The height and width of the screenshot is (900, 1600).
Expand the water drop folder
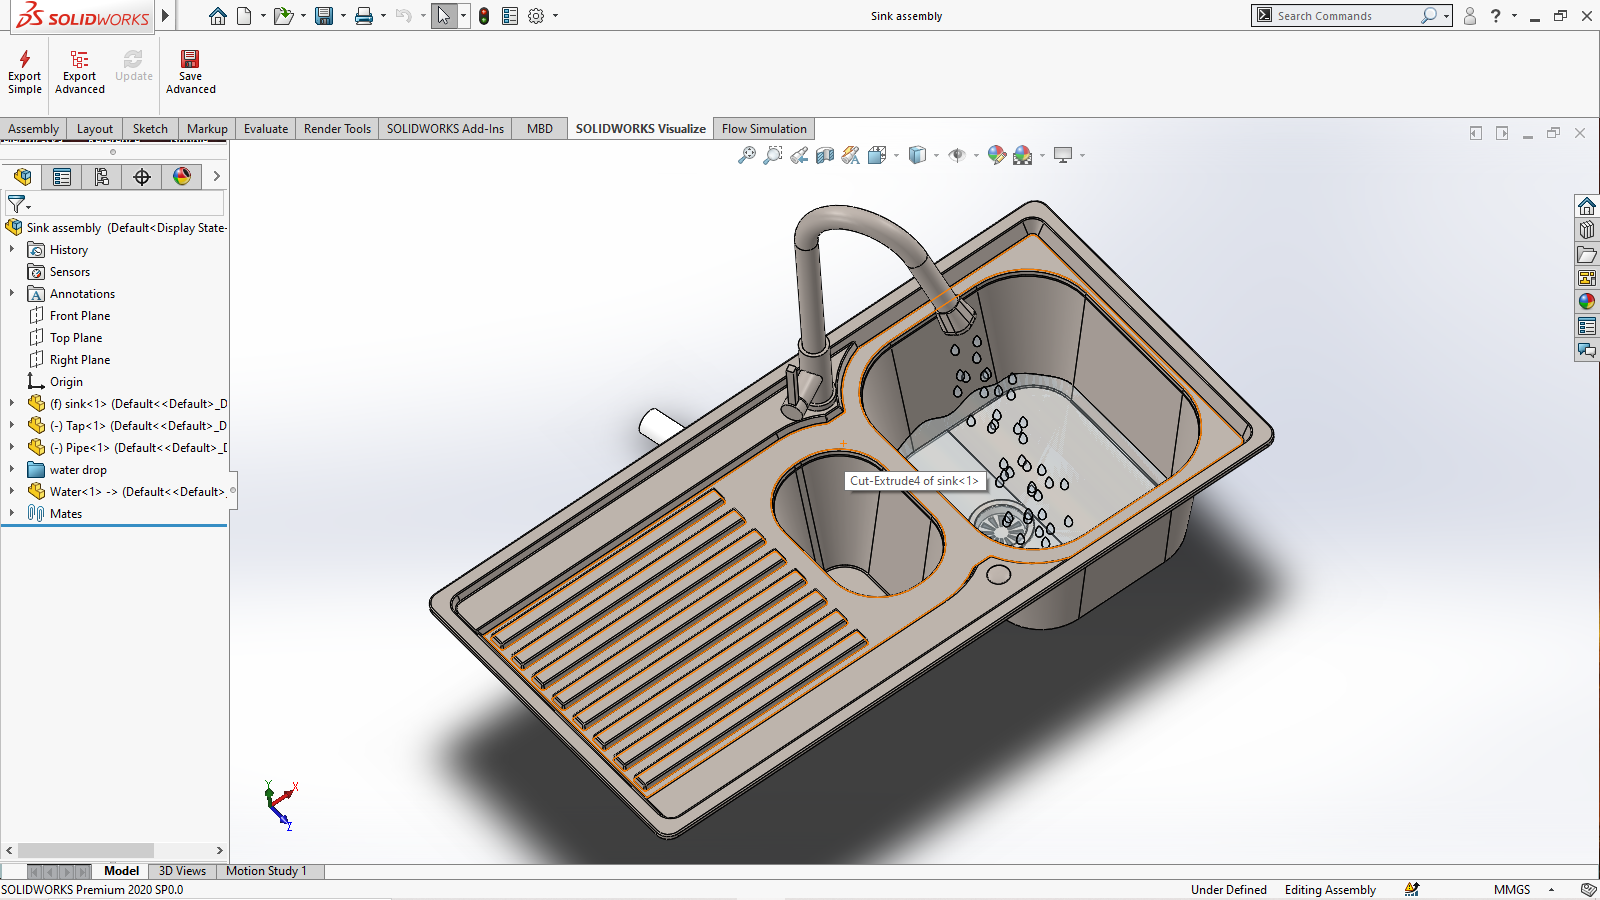click(12, 469)
